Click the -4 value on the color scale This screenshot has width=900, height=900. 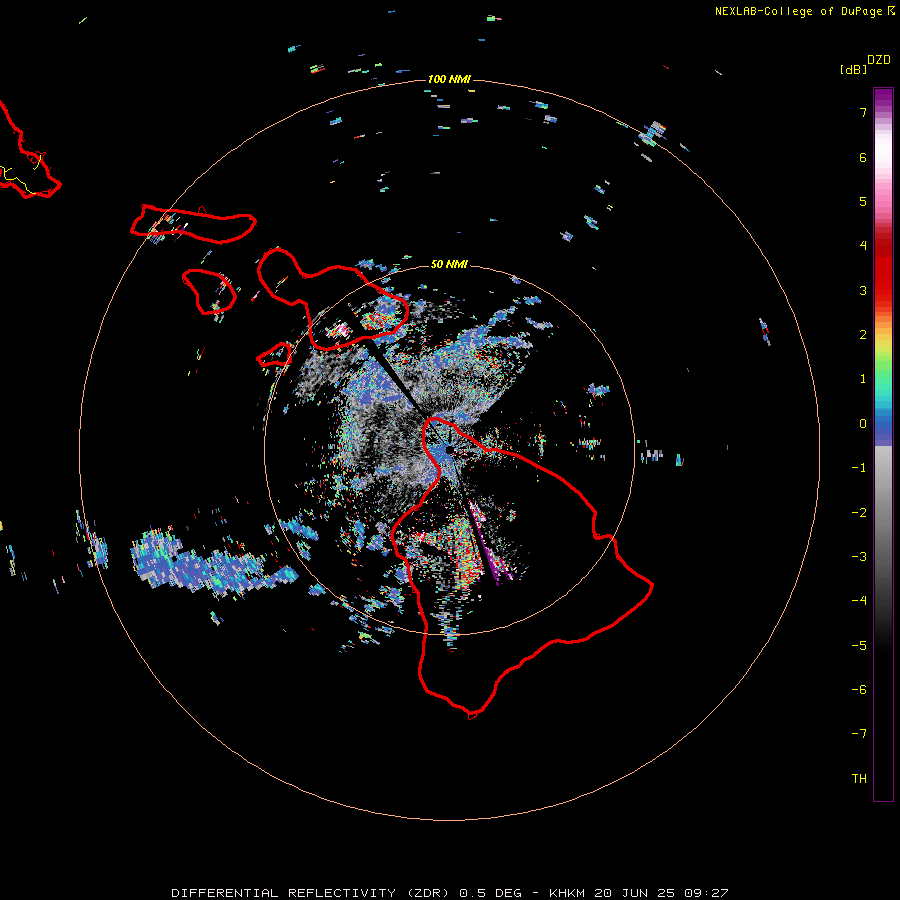[859, 601]
